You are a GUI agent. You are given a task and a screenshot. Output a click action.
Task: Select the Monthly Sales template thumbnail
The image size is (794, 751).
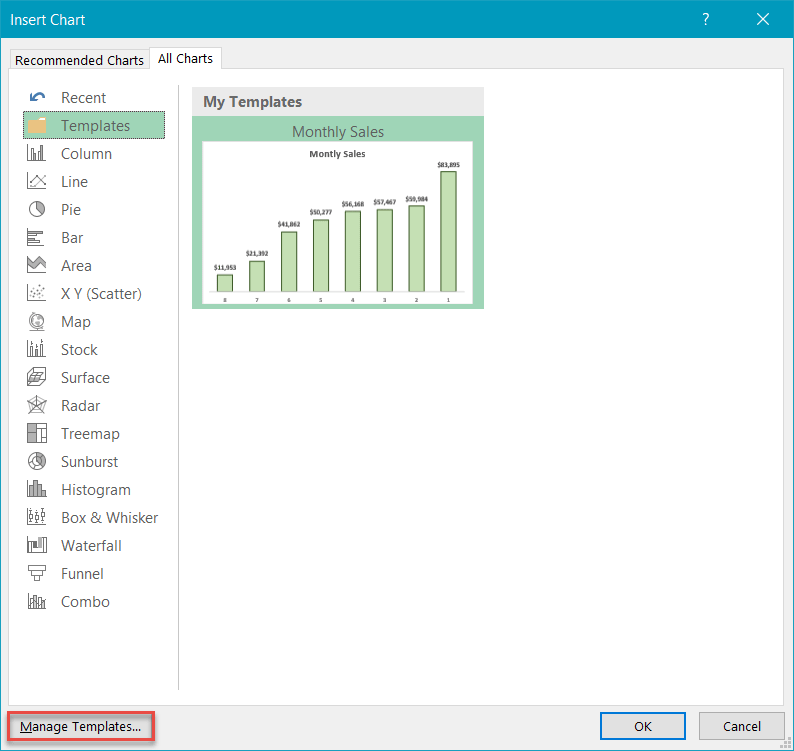point(338,223)
